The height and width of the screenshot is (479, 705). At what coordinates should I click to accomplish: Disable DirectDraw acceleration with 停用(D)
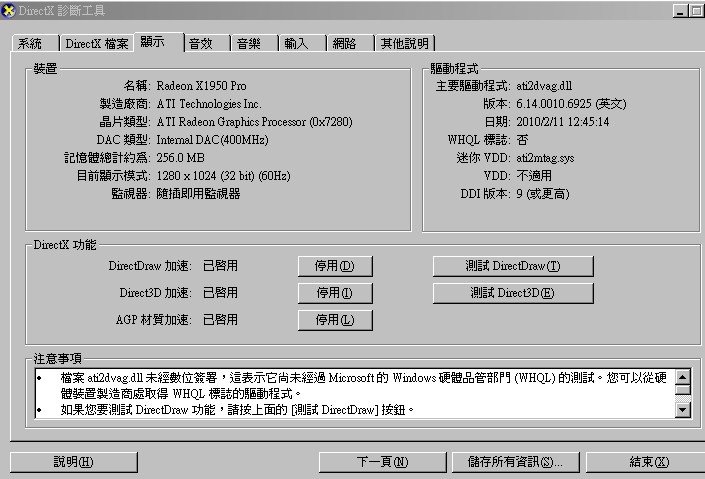point(335,266)
